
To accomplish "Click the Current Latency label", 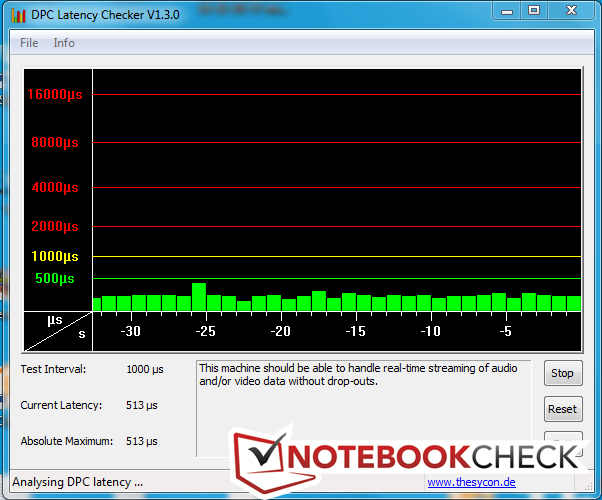I will [x=61, y=405].
